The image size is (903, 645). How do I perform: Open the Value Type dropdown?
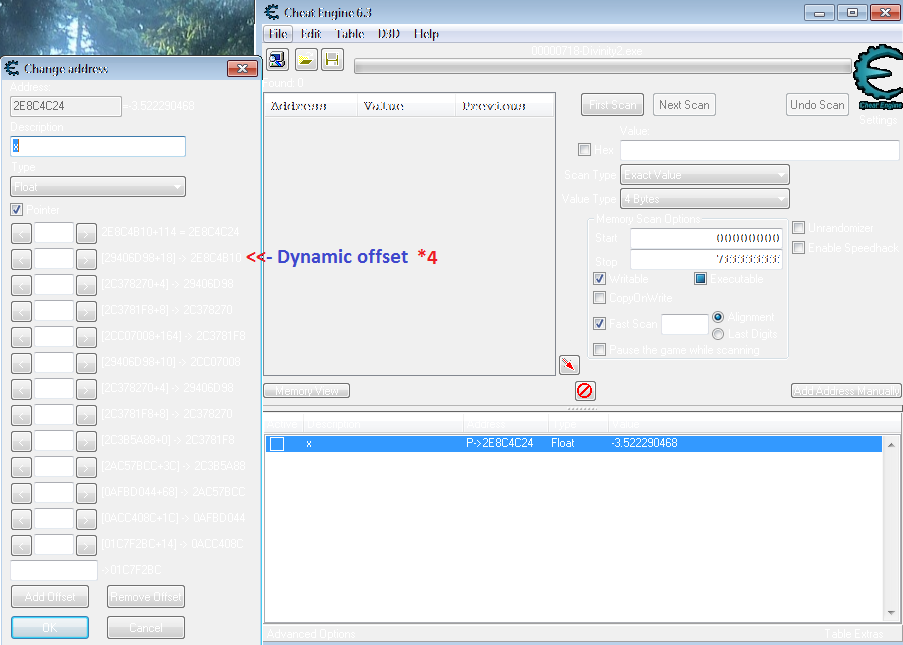704,199
